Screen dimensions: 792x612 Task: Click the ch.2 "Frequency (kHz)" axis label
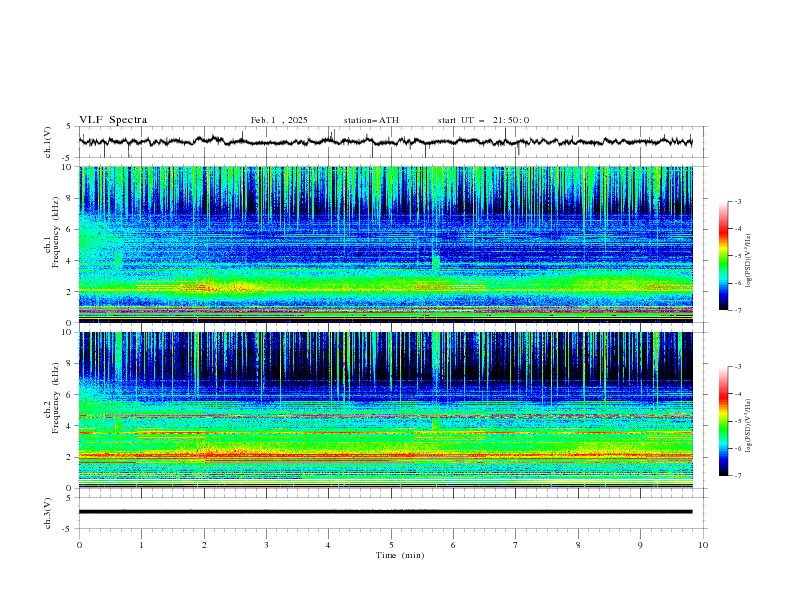[56, 398]
